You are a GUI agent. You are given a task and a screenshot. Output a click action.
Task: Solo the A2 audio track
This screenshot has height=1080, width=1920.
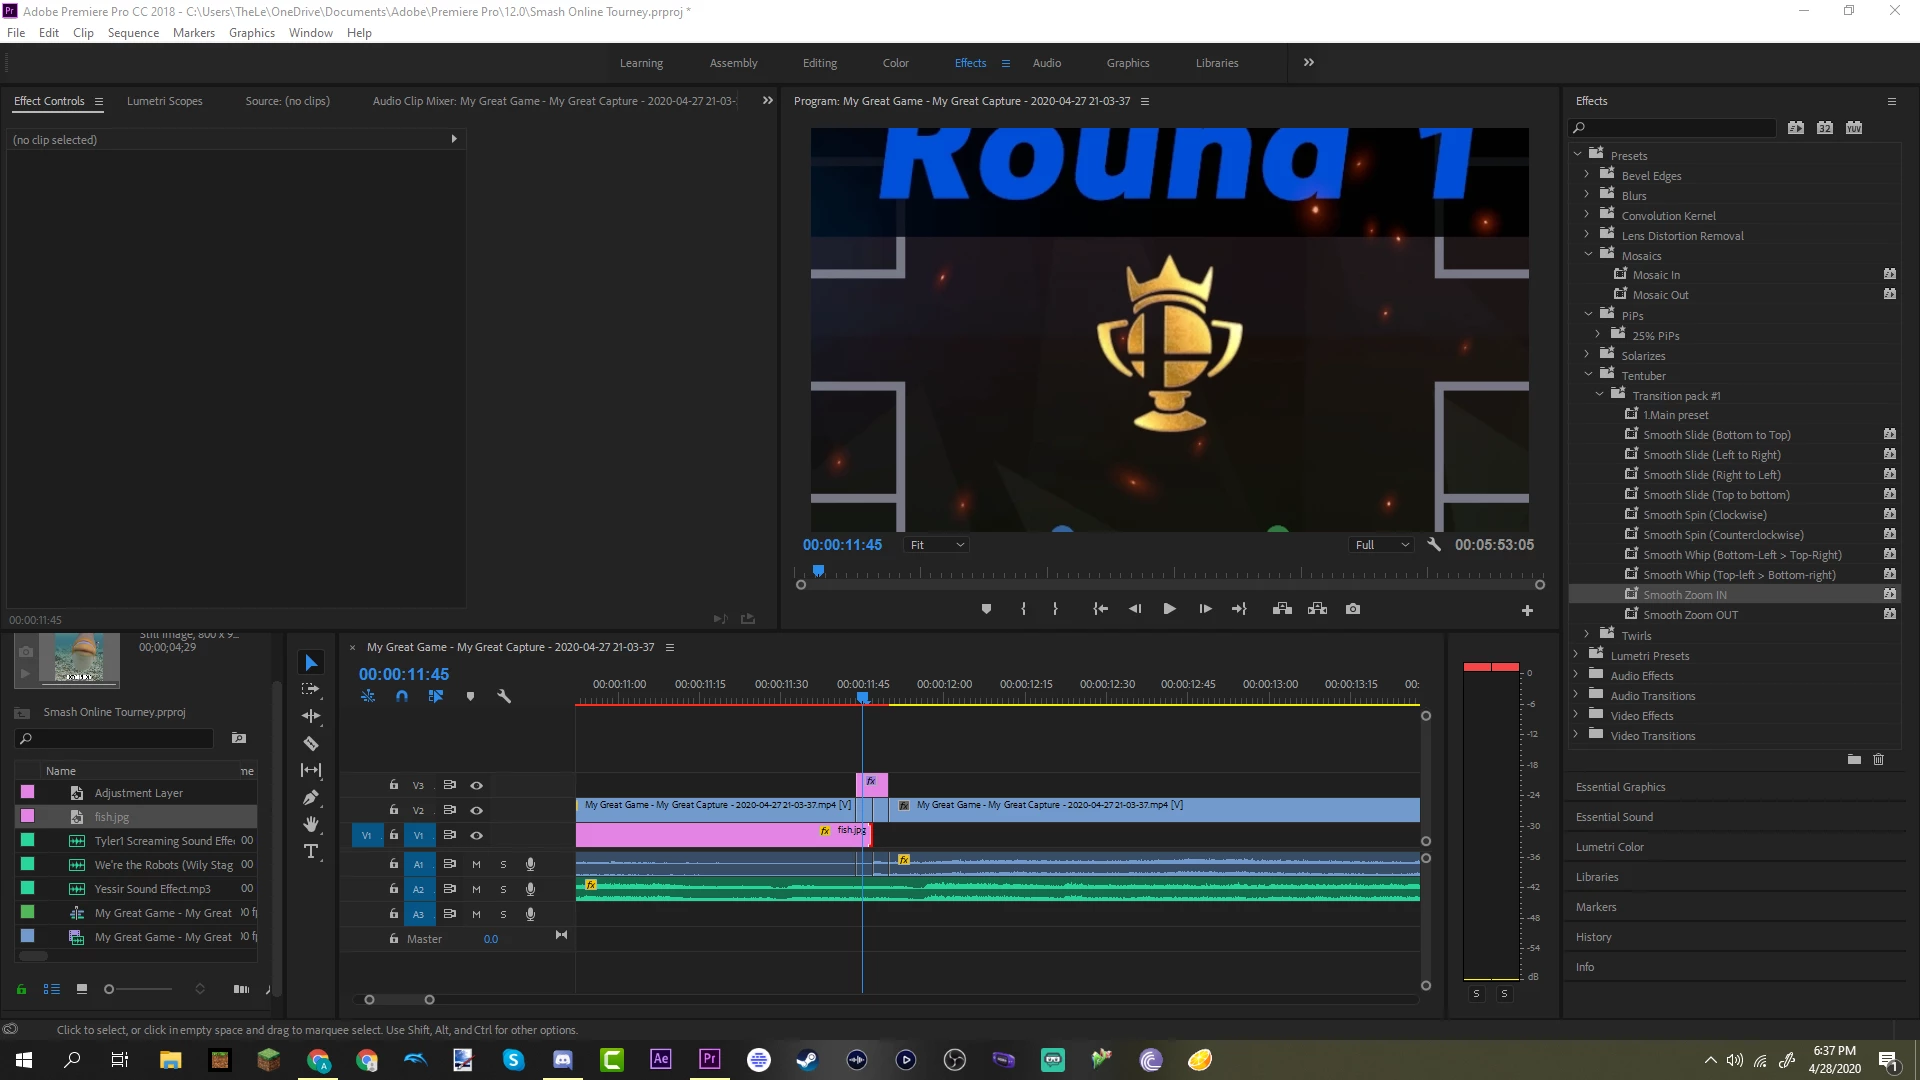coord(503,889)
